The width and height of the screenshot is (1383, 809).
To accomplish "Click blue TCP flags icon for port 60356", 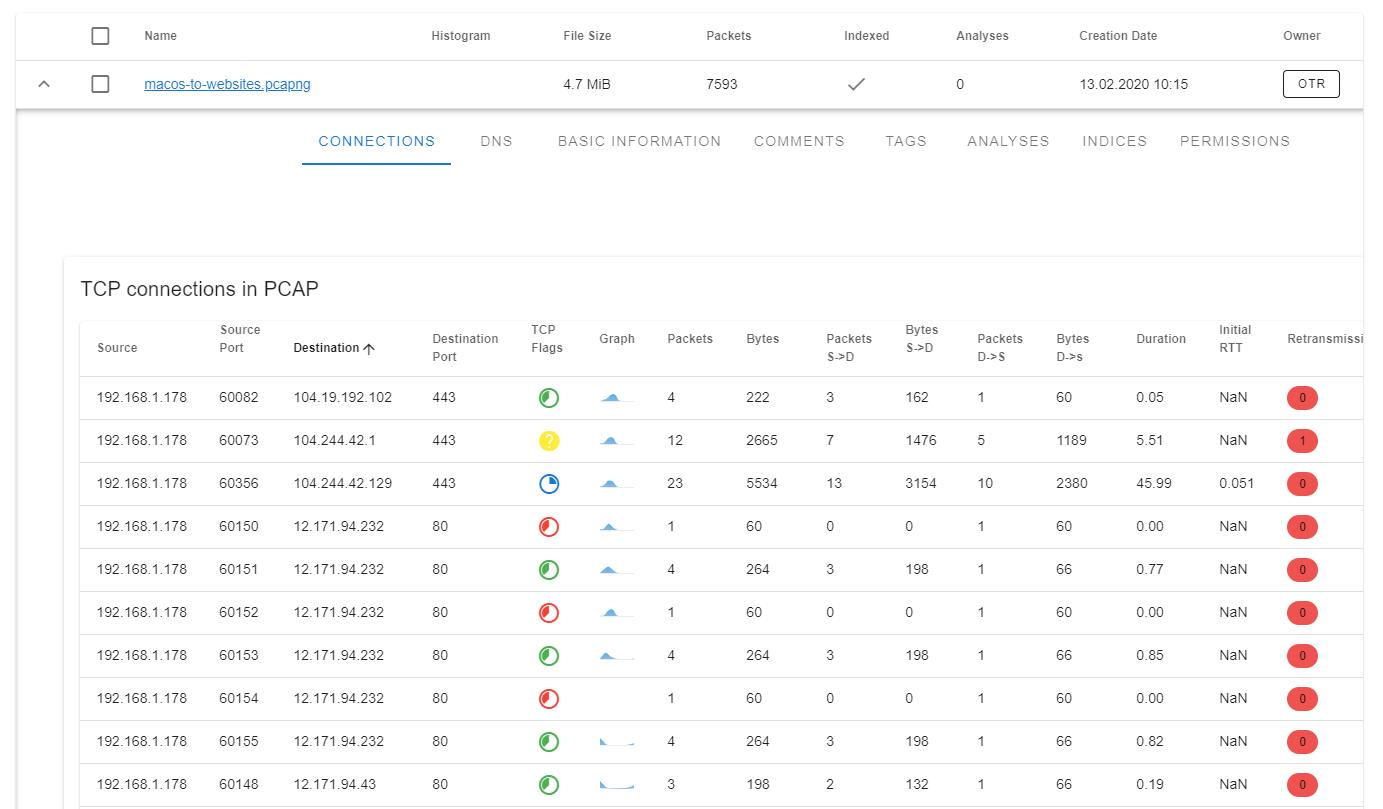I will (548, 484).
